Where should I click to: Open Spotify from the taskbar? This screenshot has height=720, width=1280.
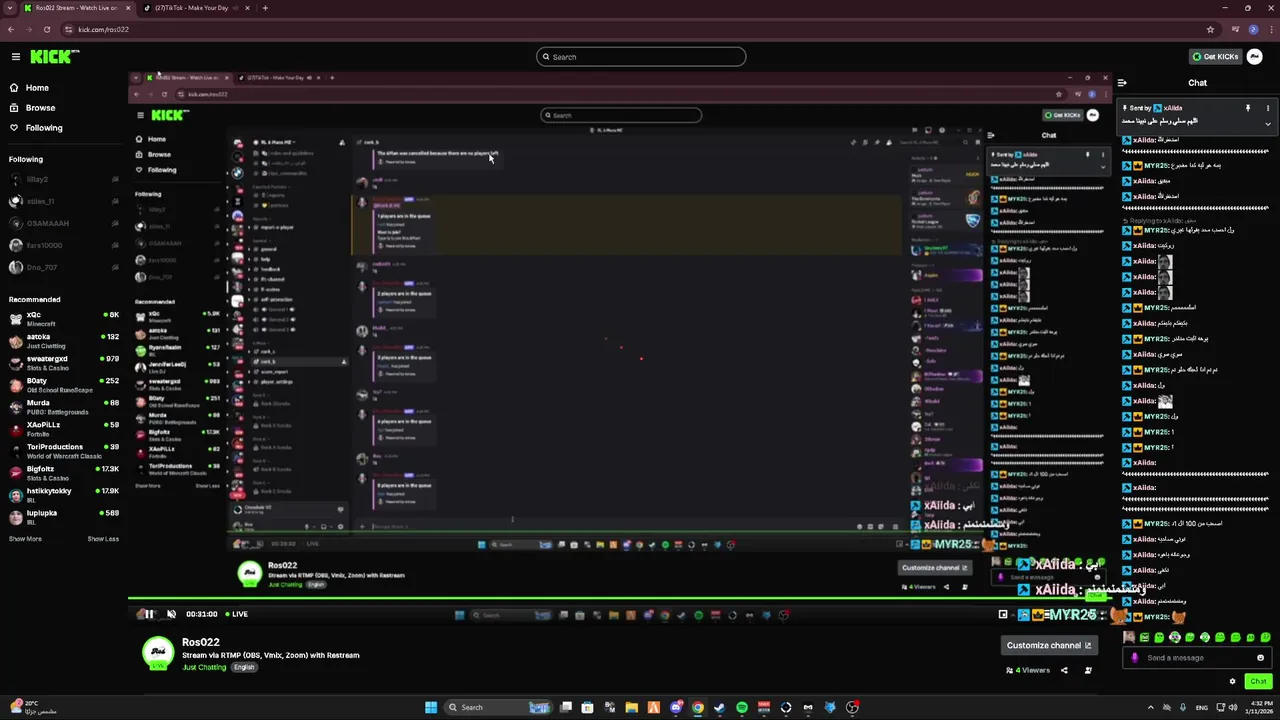click(742, 707)
